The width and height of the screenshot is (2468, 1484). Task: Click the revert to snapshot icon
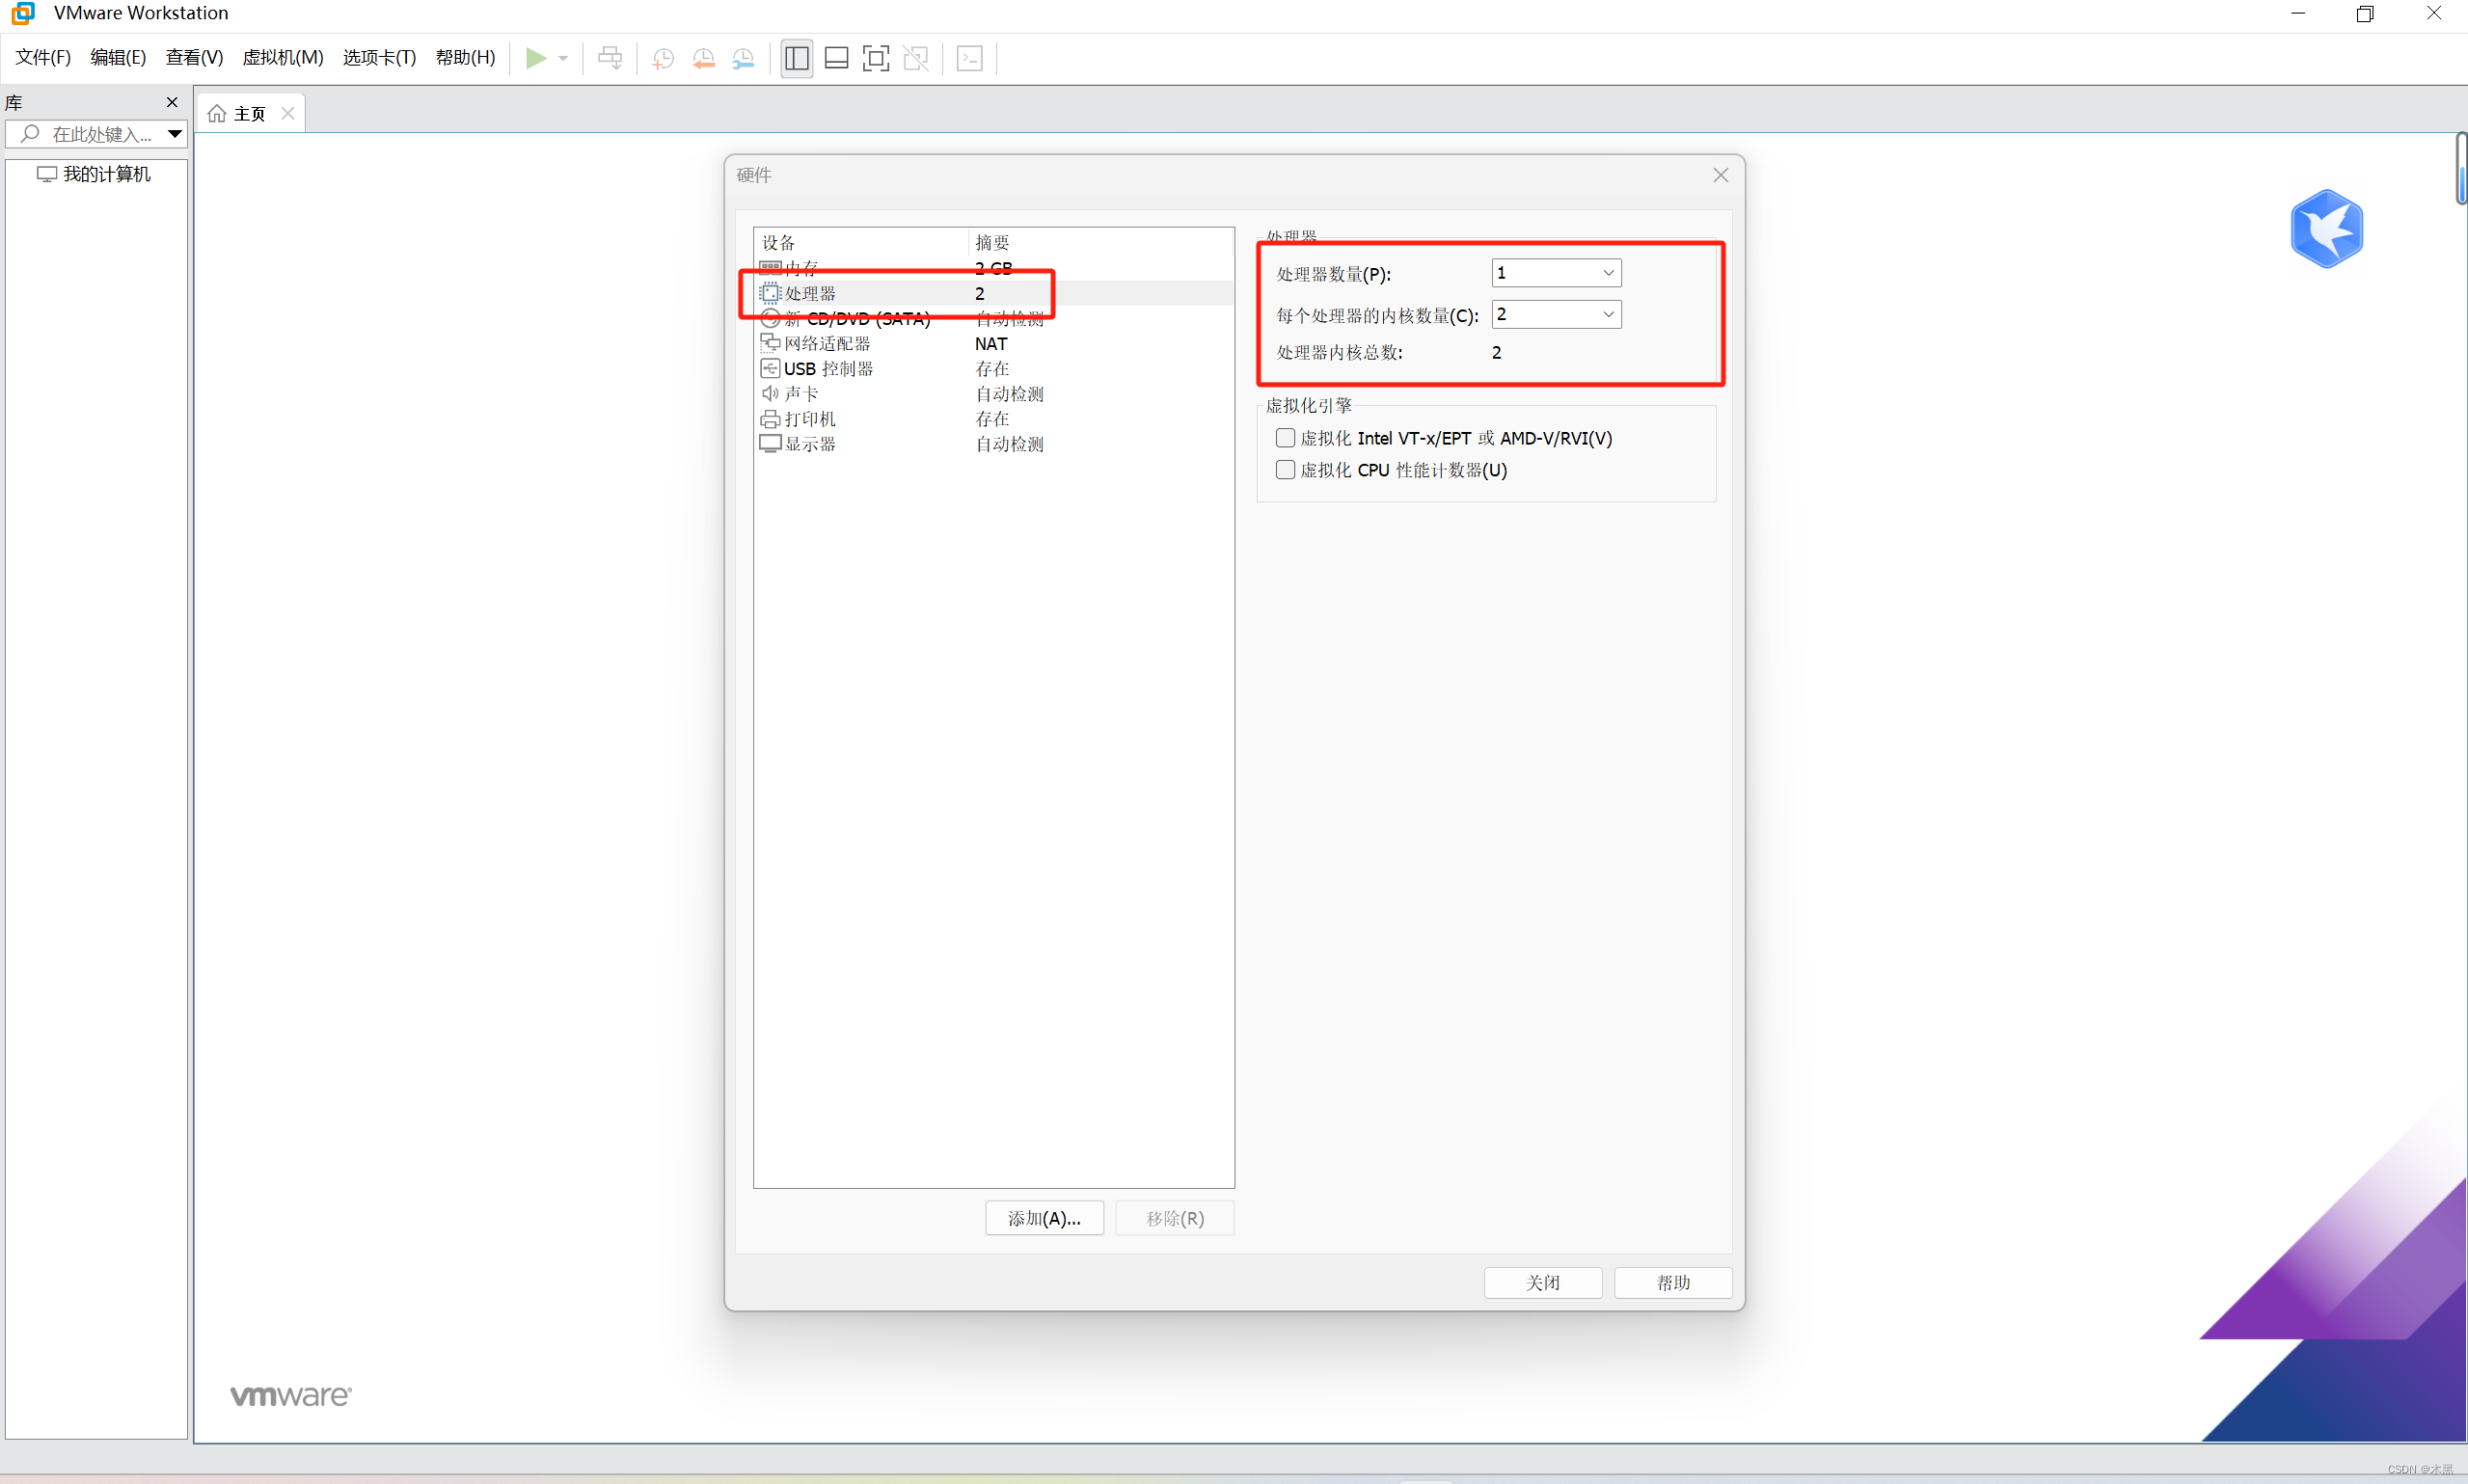[703, 58]
